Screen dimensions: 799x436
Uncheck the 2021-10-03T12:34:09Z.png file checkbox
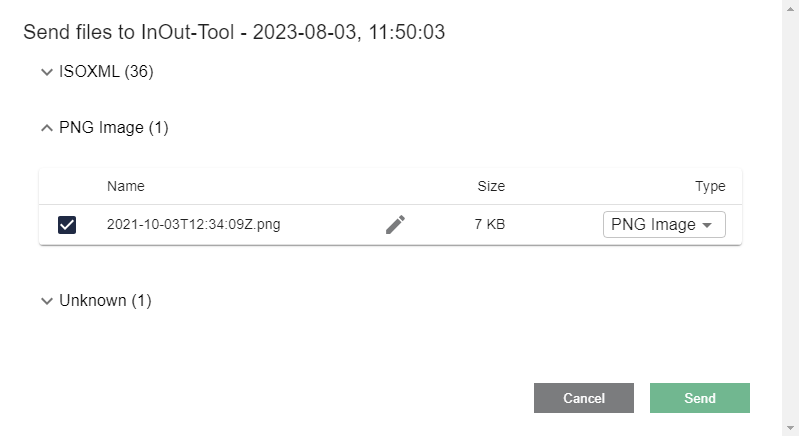point(67,225)
